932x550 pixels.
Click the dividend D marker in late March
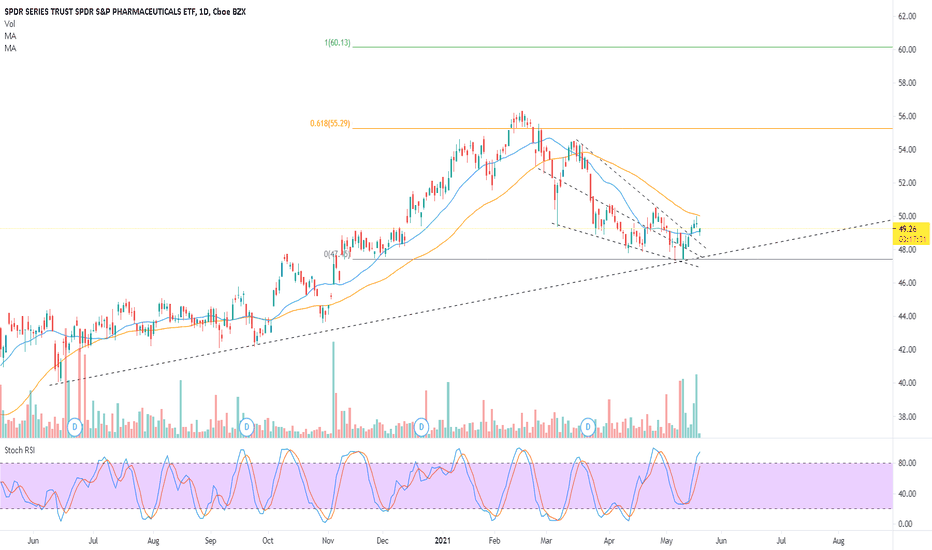click(x=588, y=426)
